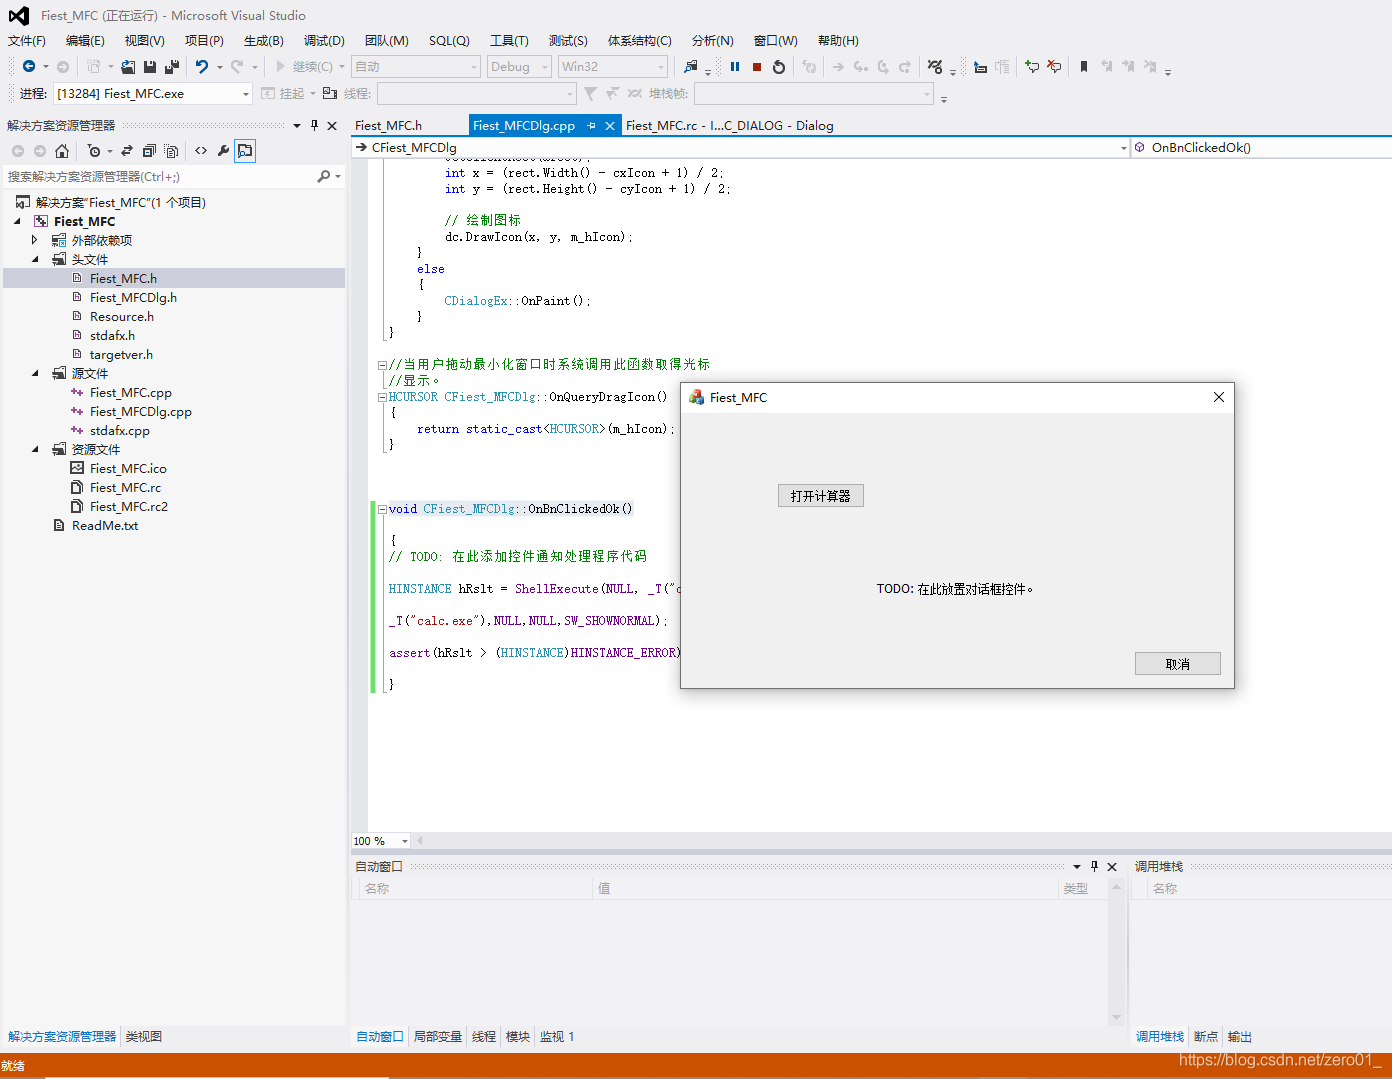Collapse the 资源文件 folder node
This screenshot has height=1079, width=1392.
pos(35,449)
